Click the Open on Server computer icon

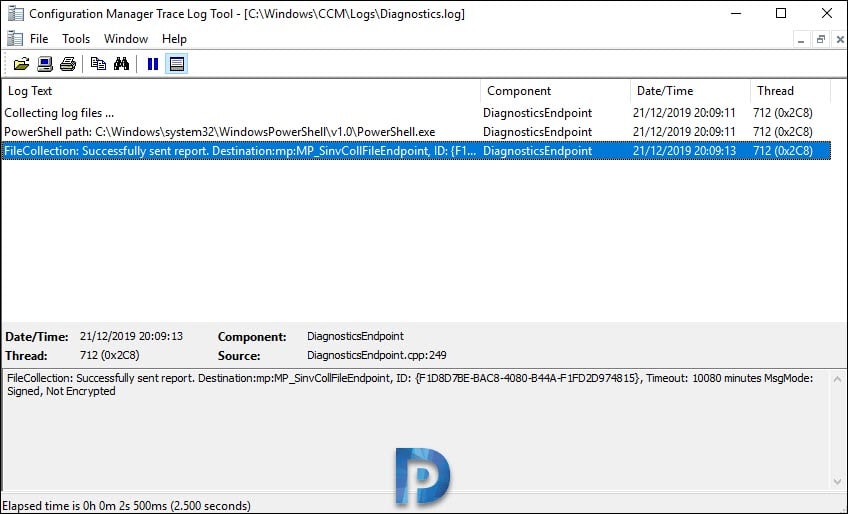[44, 64]
